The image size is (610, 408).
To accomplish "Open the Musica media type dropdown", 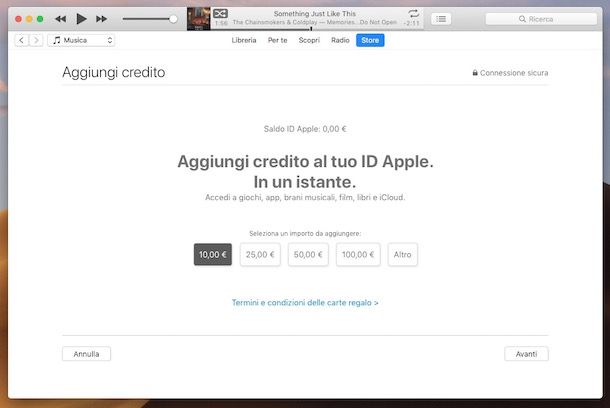I will 81,40.
